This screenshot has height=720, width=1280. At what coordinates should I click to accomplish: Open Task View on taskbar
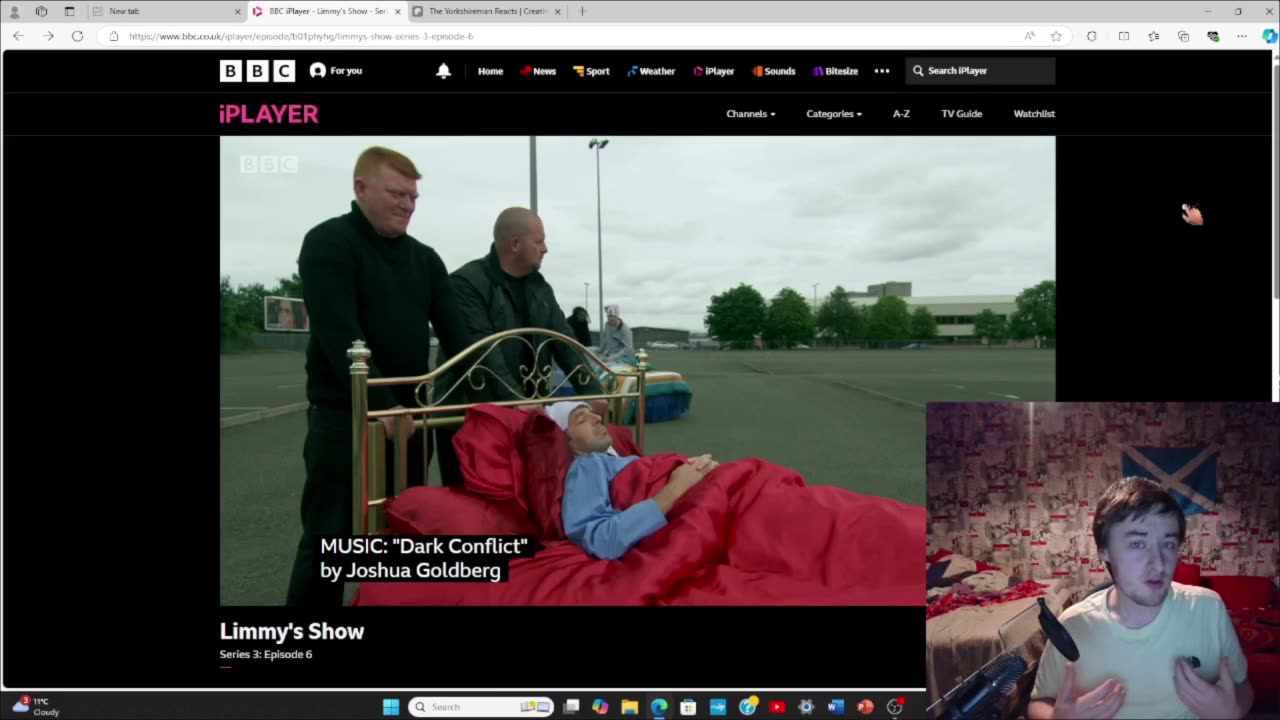[x=571, y=707]
